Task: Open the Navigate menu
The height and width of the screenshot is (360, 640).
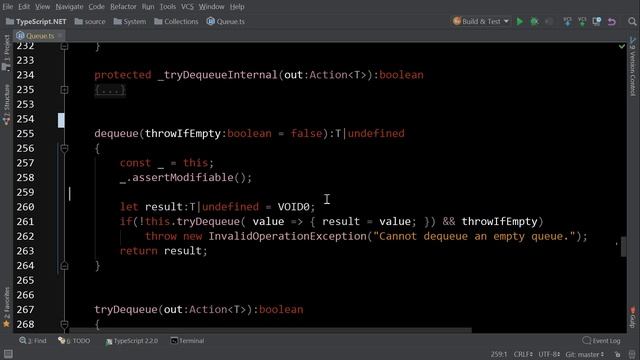Action: click(69, 7)
